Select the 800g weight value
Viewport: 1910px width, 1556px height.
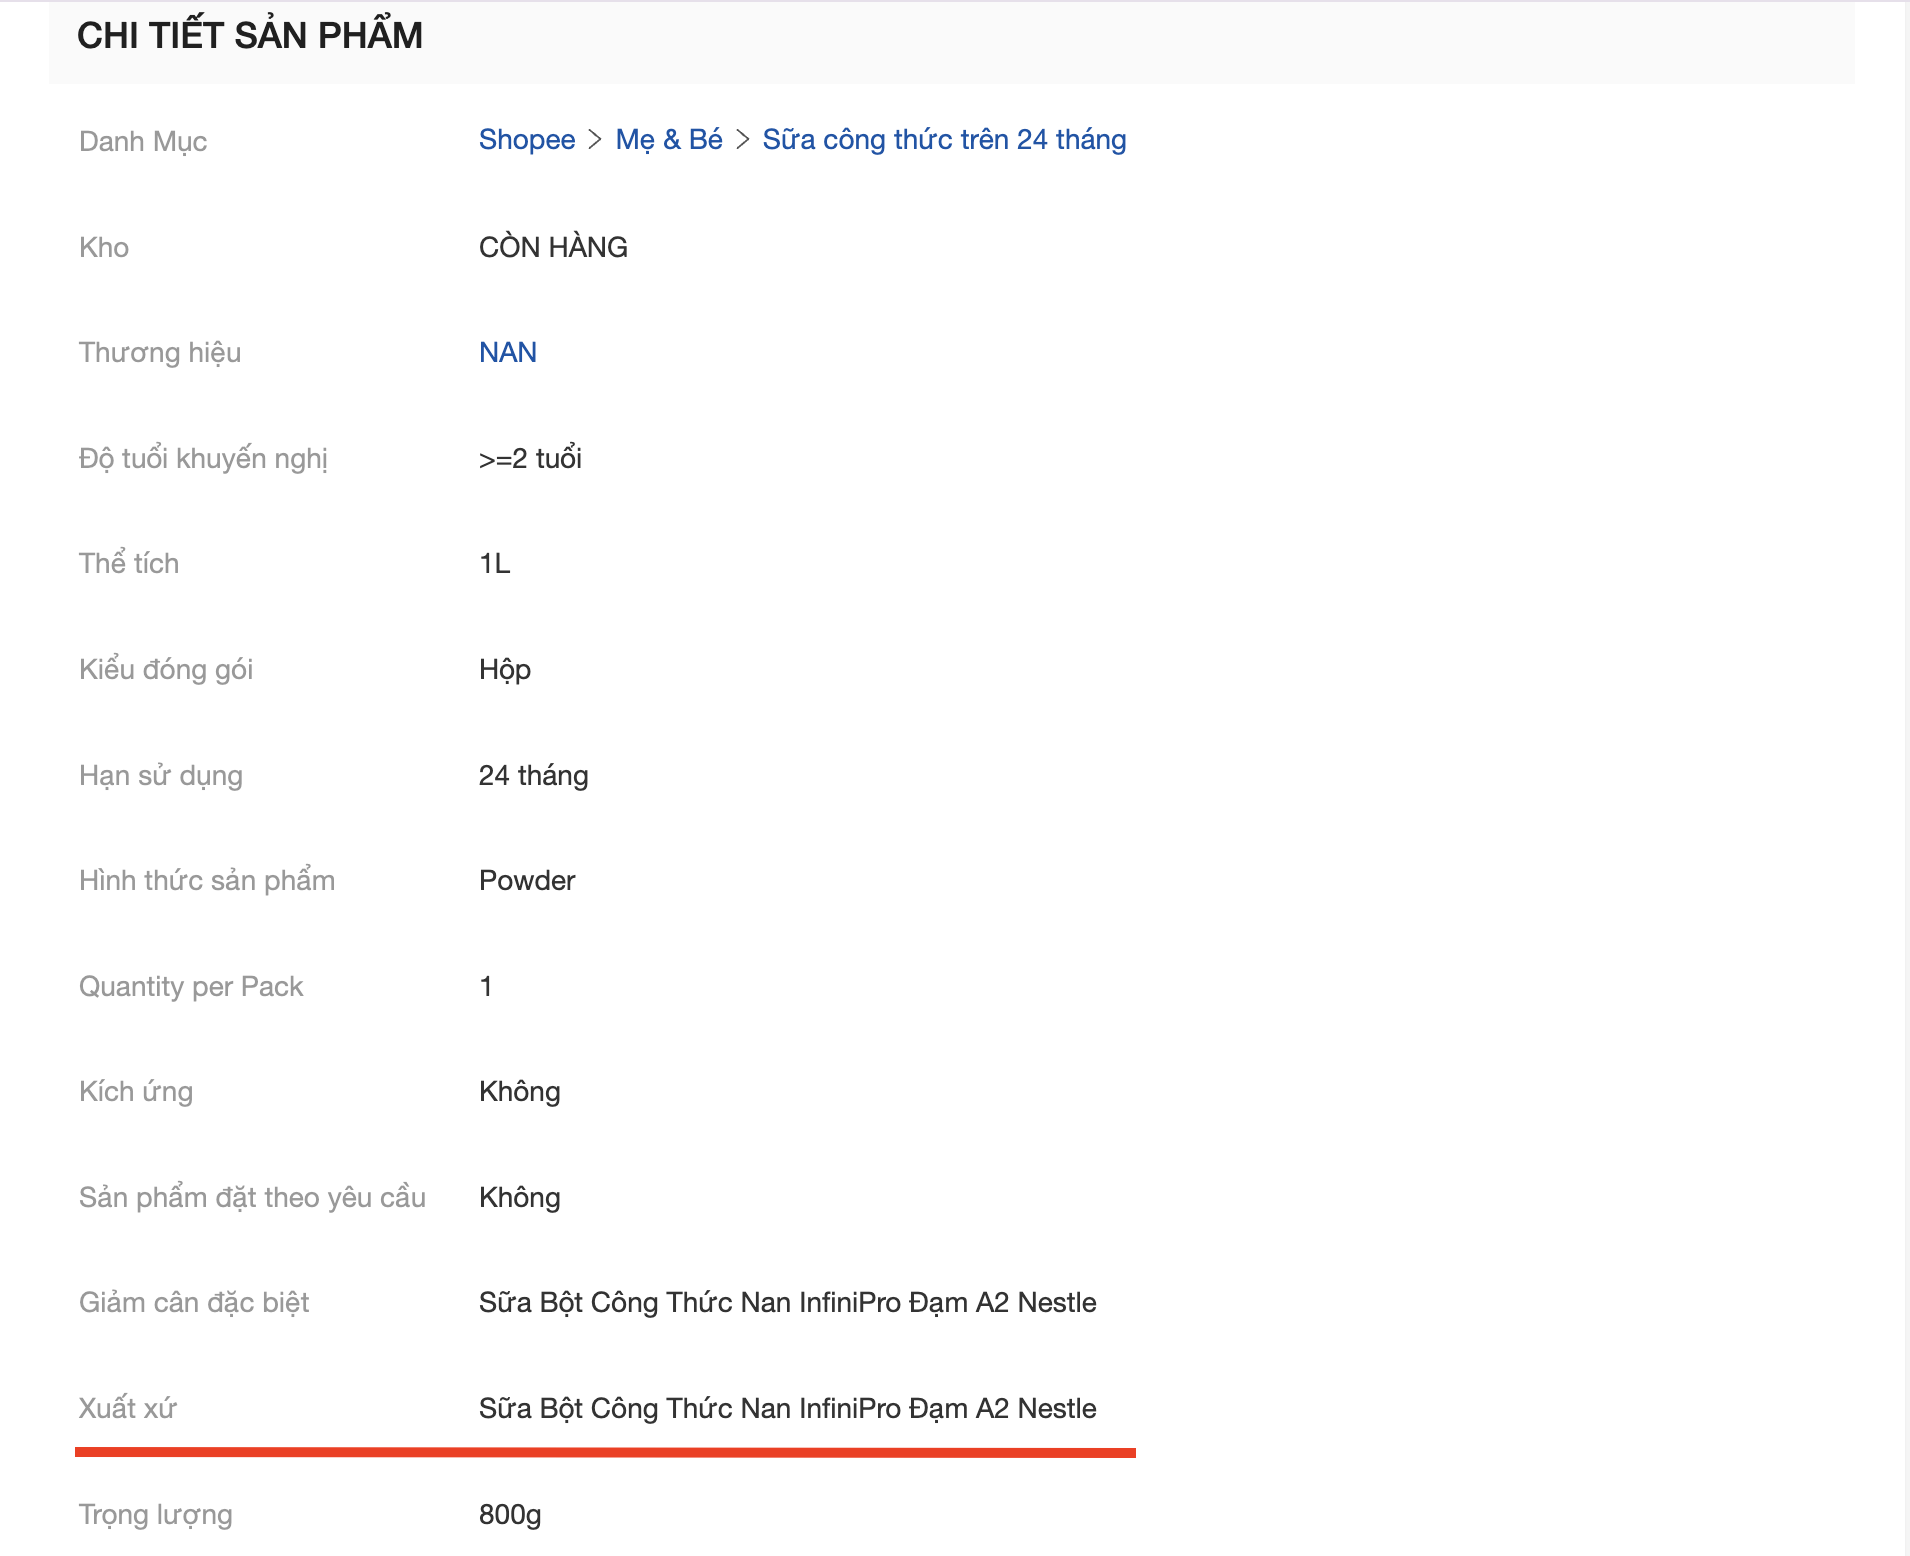[x=510, y=1514]
